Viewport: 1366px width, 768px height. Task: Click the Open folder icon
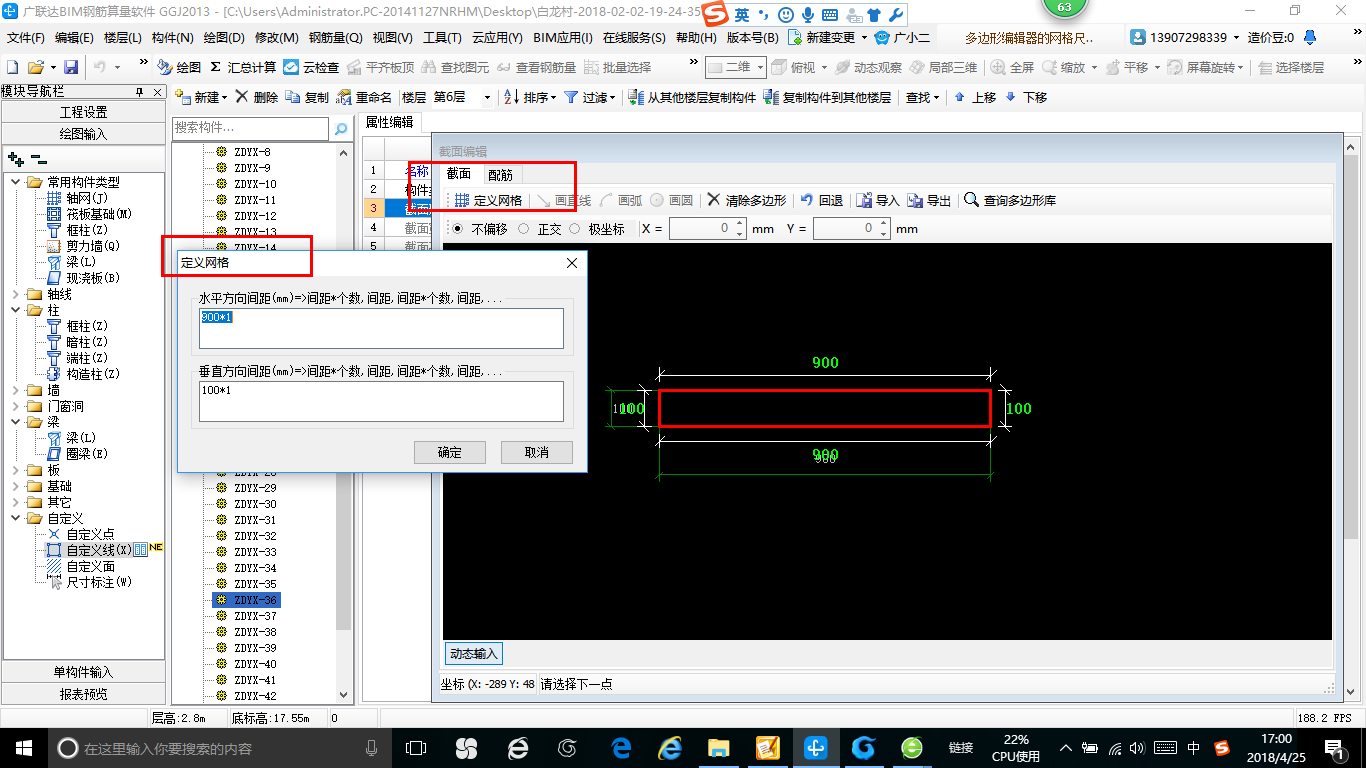tap(35, 67)
